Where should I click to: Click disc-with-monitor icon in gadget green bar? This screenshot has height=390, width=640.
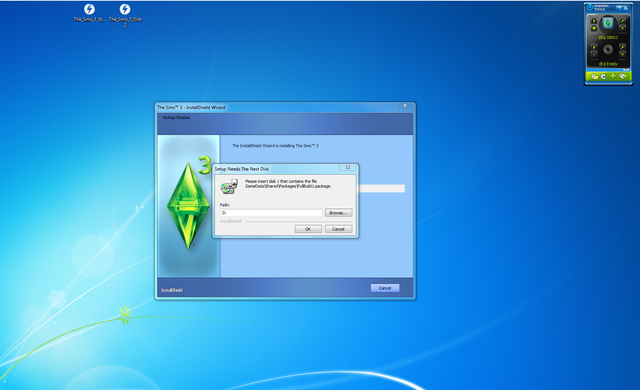coord(603,76)
